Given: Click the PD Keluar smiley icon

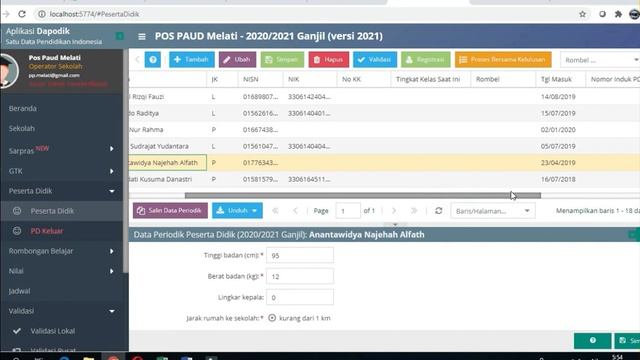Looking at the screenshot, I should coord(17,231).
